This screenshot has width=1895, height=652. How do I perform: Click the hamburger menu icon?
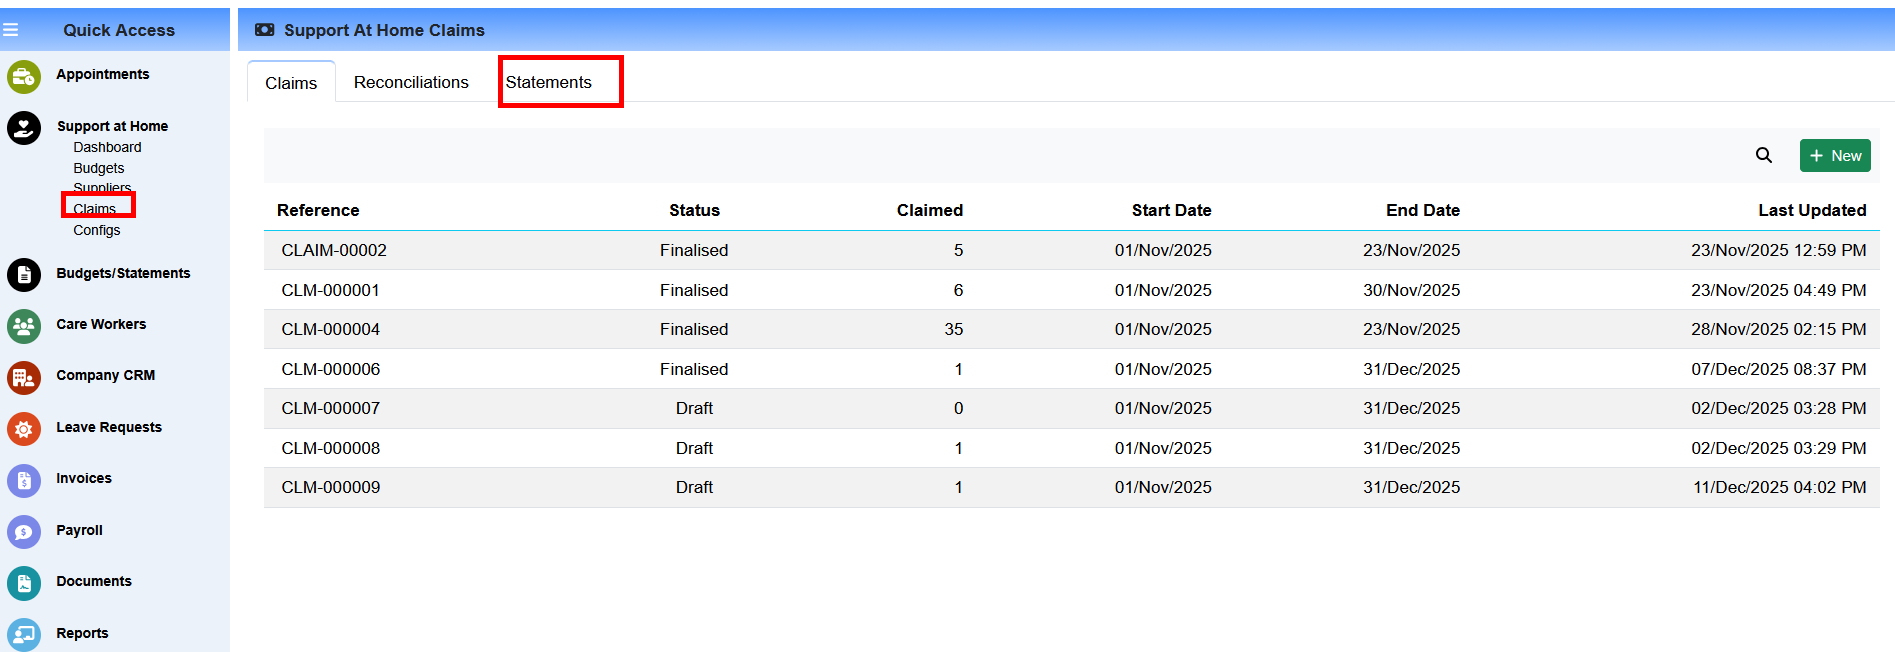click(11, 30)
